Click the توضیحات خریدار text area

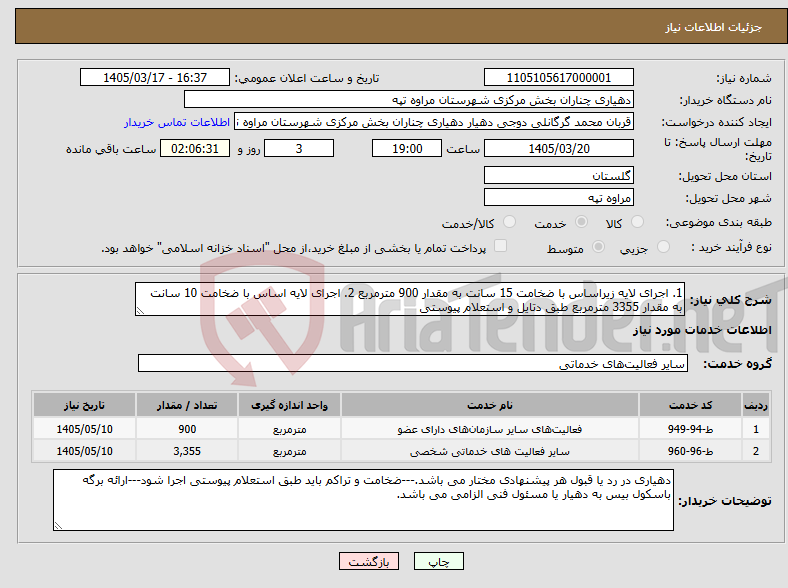pyautogui.click(x=363, y=500)
